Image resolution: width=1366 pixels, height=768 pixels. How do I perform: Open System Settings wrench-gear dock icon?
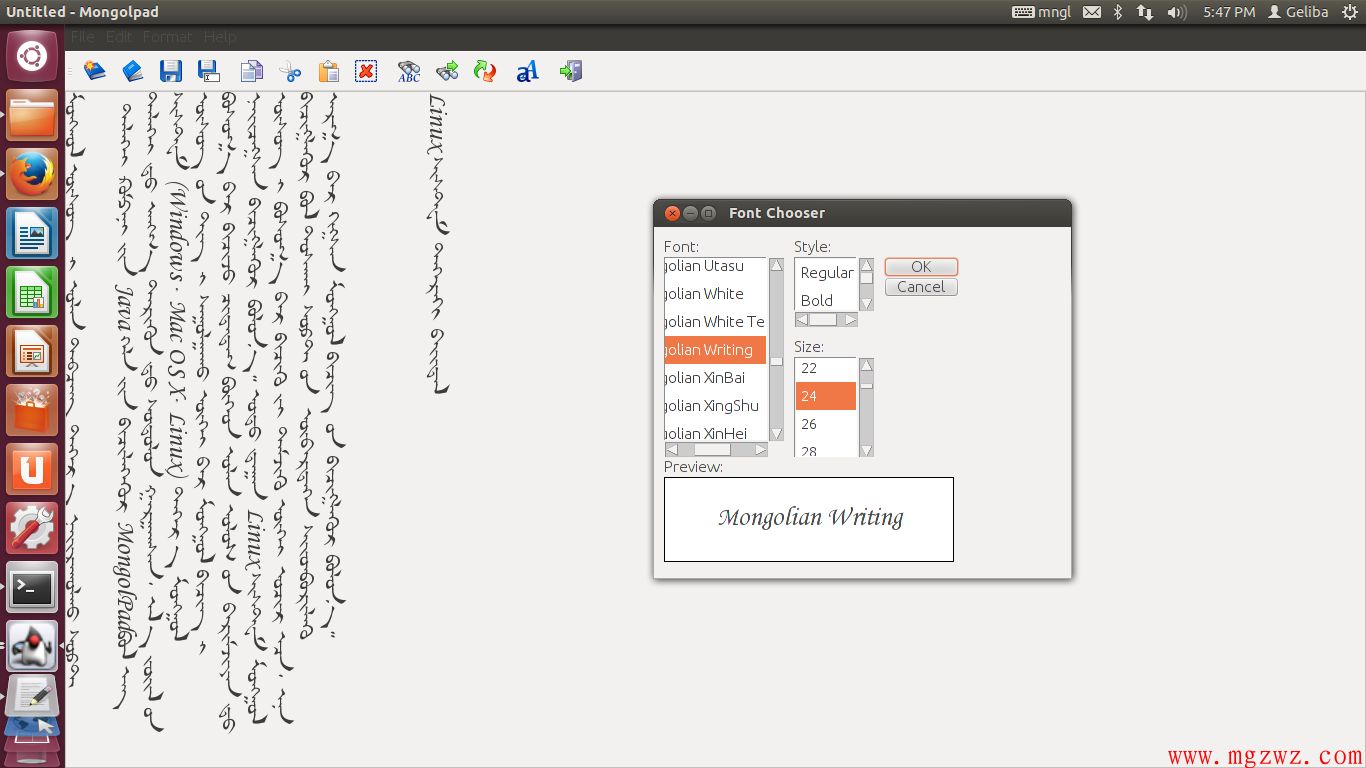point(32,529)
